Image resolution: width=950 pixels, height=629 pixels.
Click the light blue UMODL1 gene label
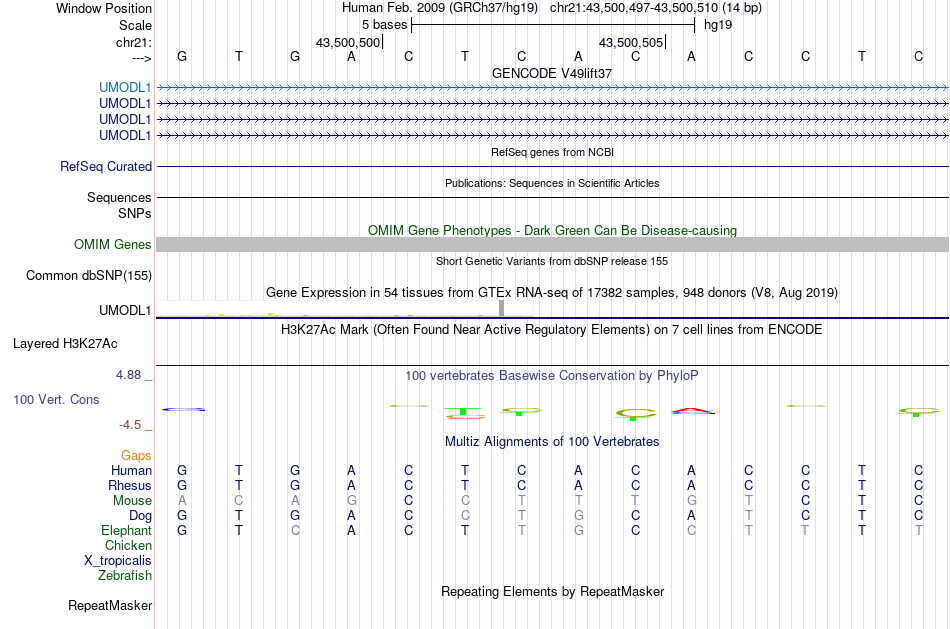(x=125, y=87)
